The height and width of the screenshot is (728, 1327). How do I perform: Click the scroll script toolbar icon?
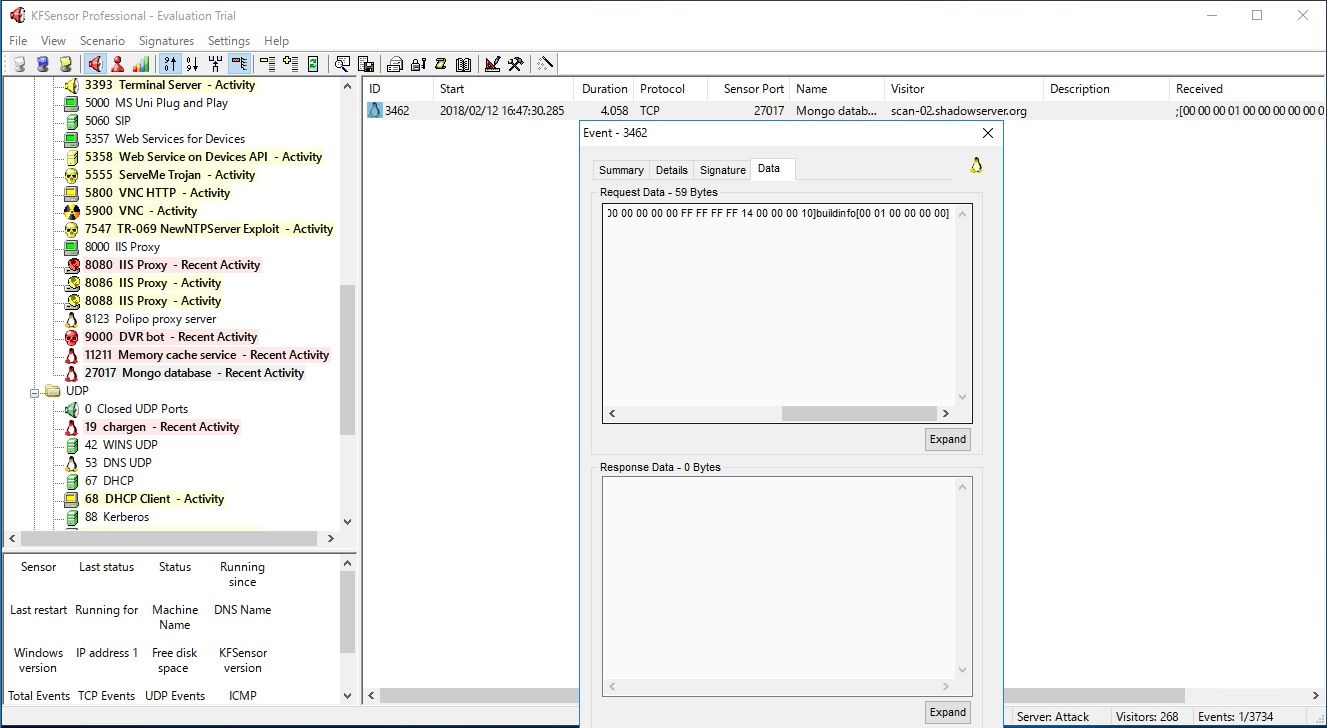(x=441, y=64)
